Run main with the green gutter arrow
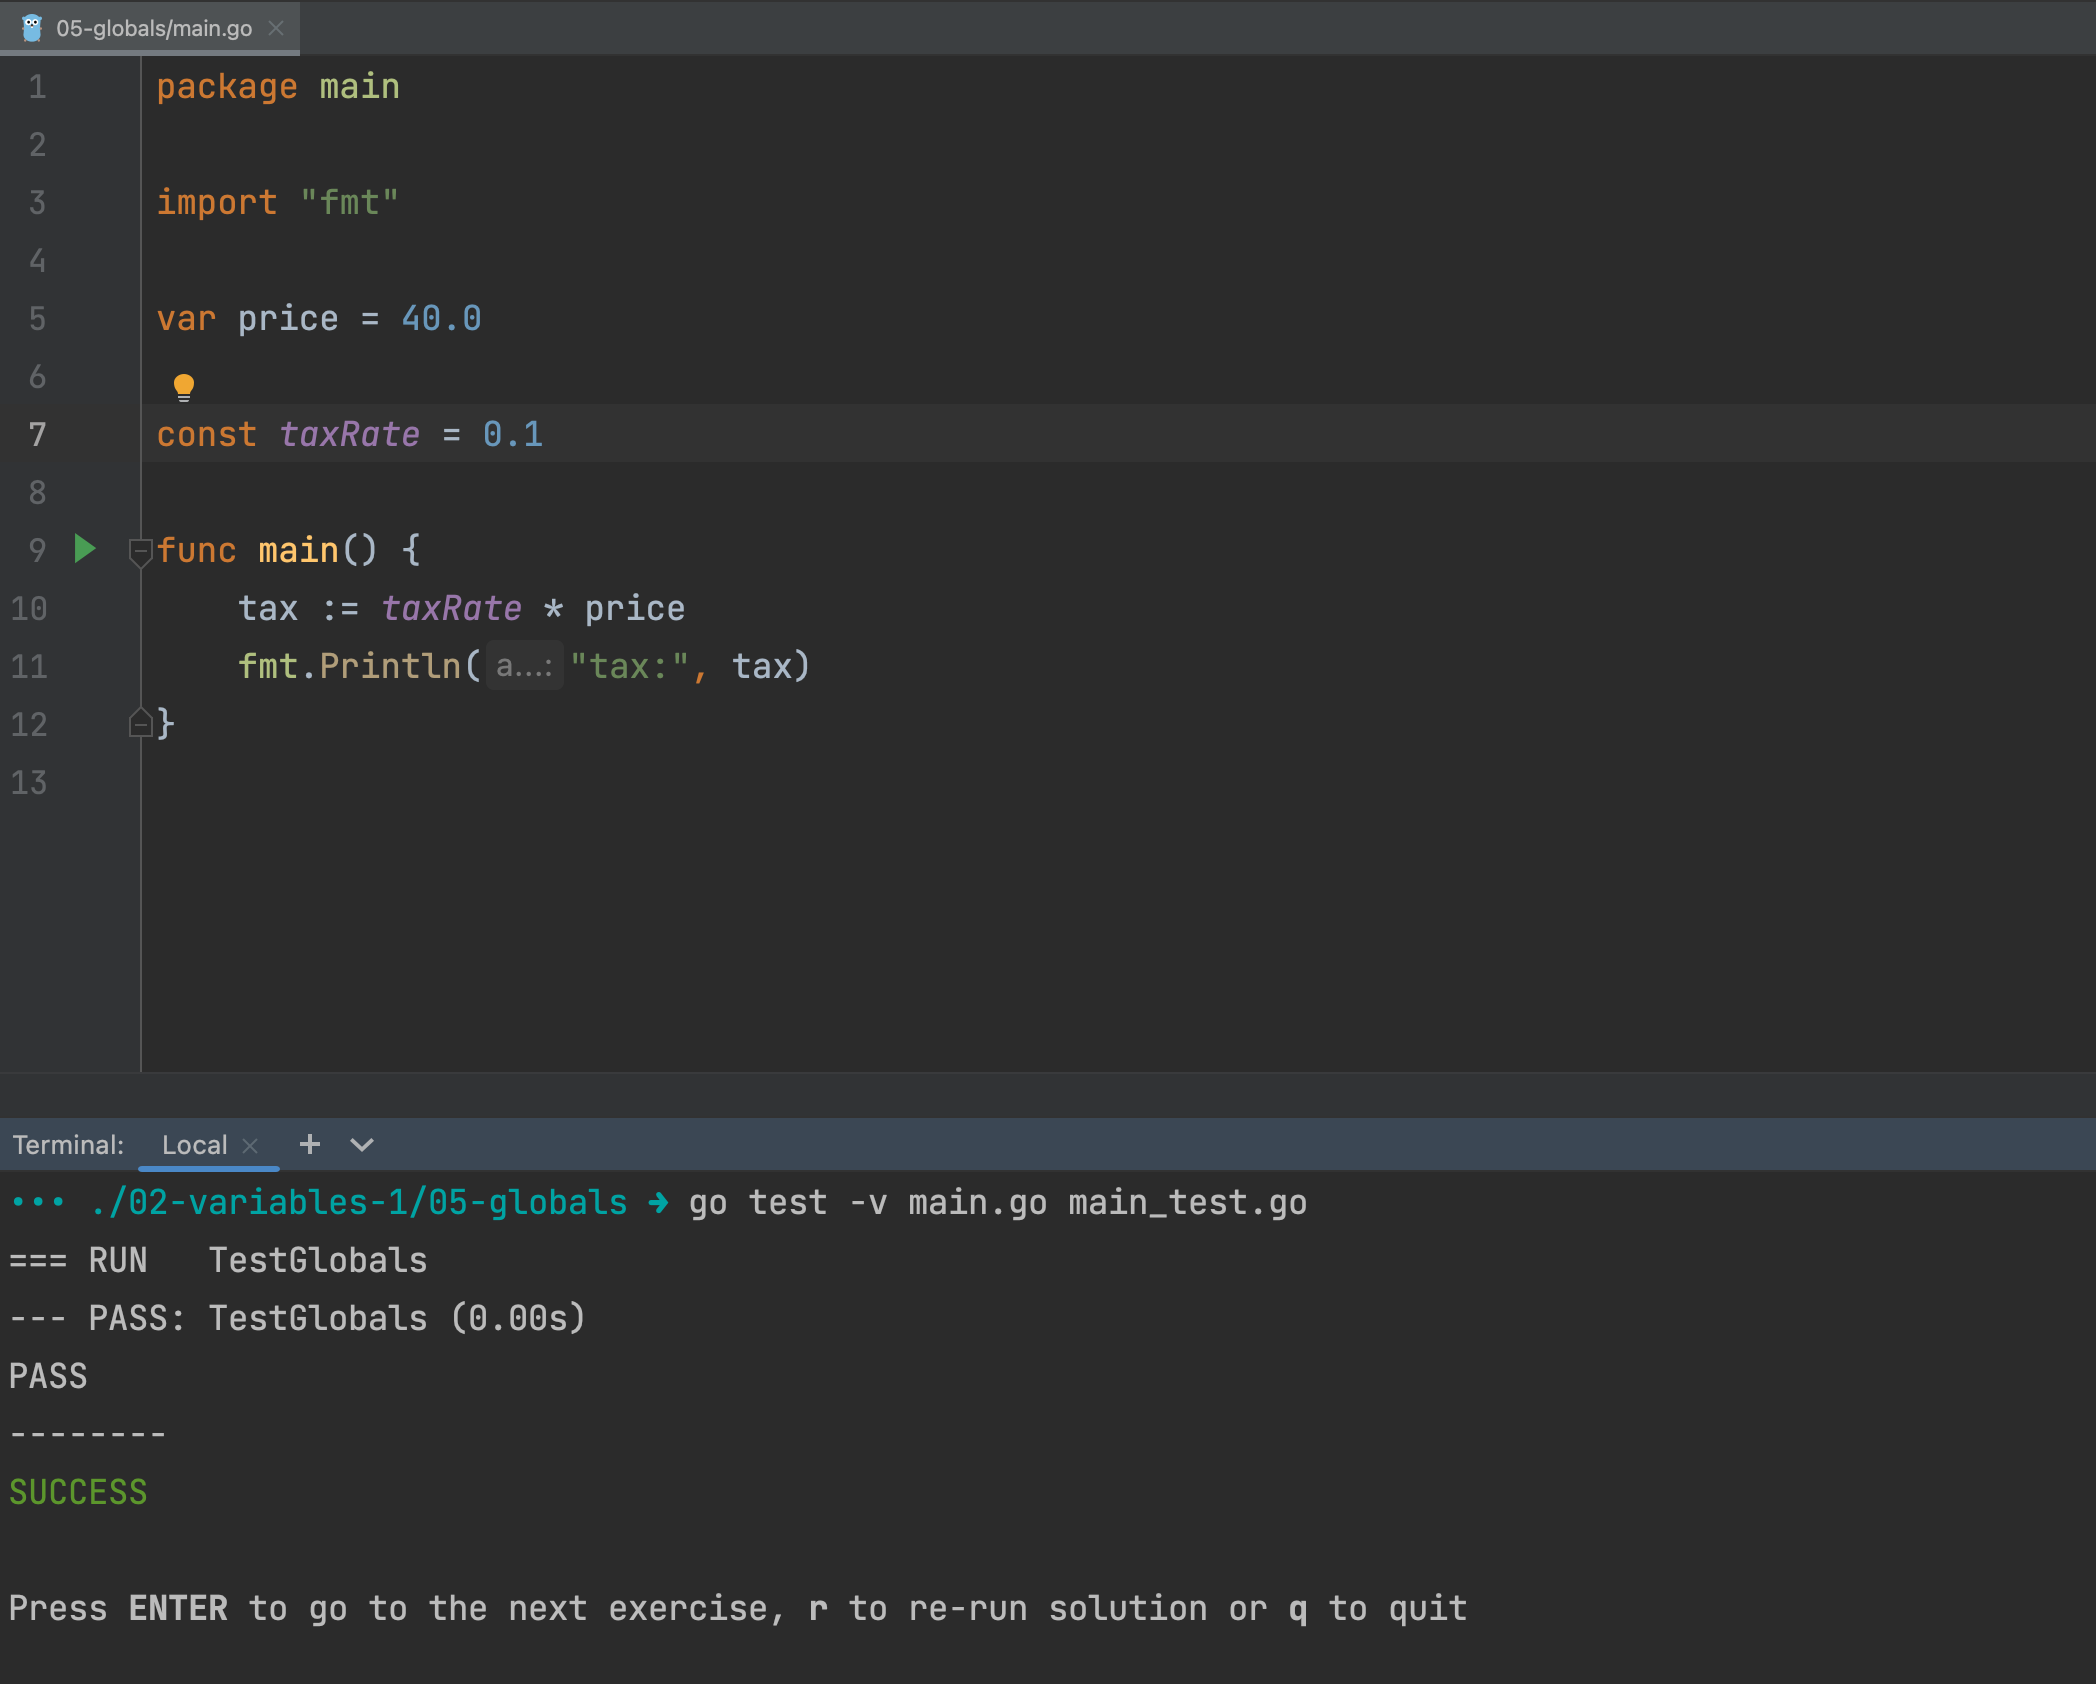This screenshot has height=1684, width=2096. click(85, 548)
